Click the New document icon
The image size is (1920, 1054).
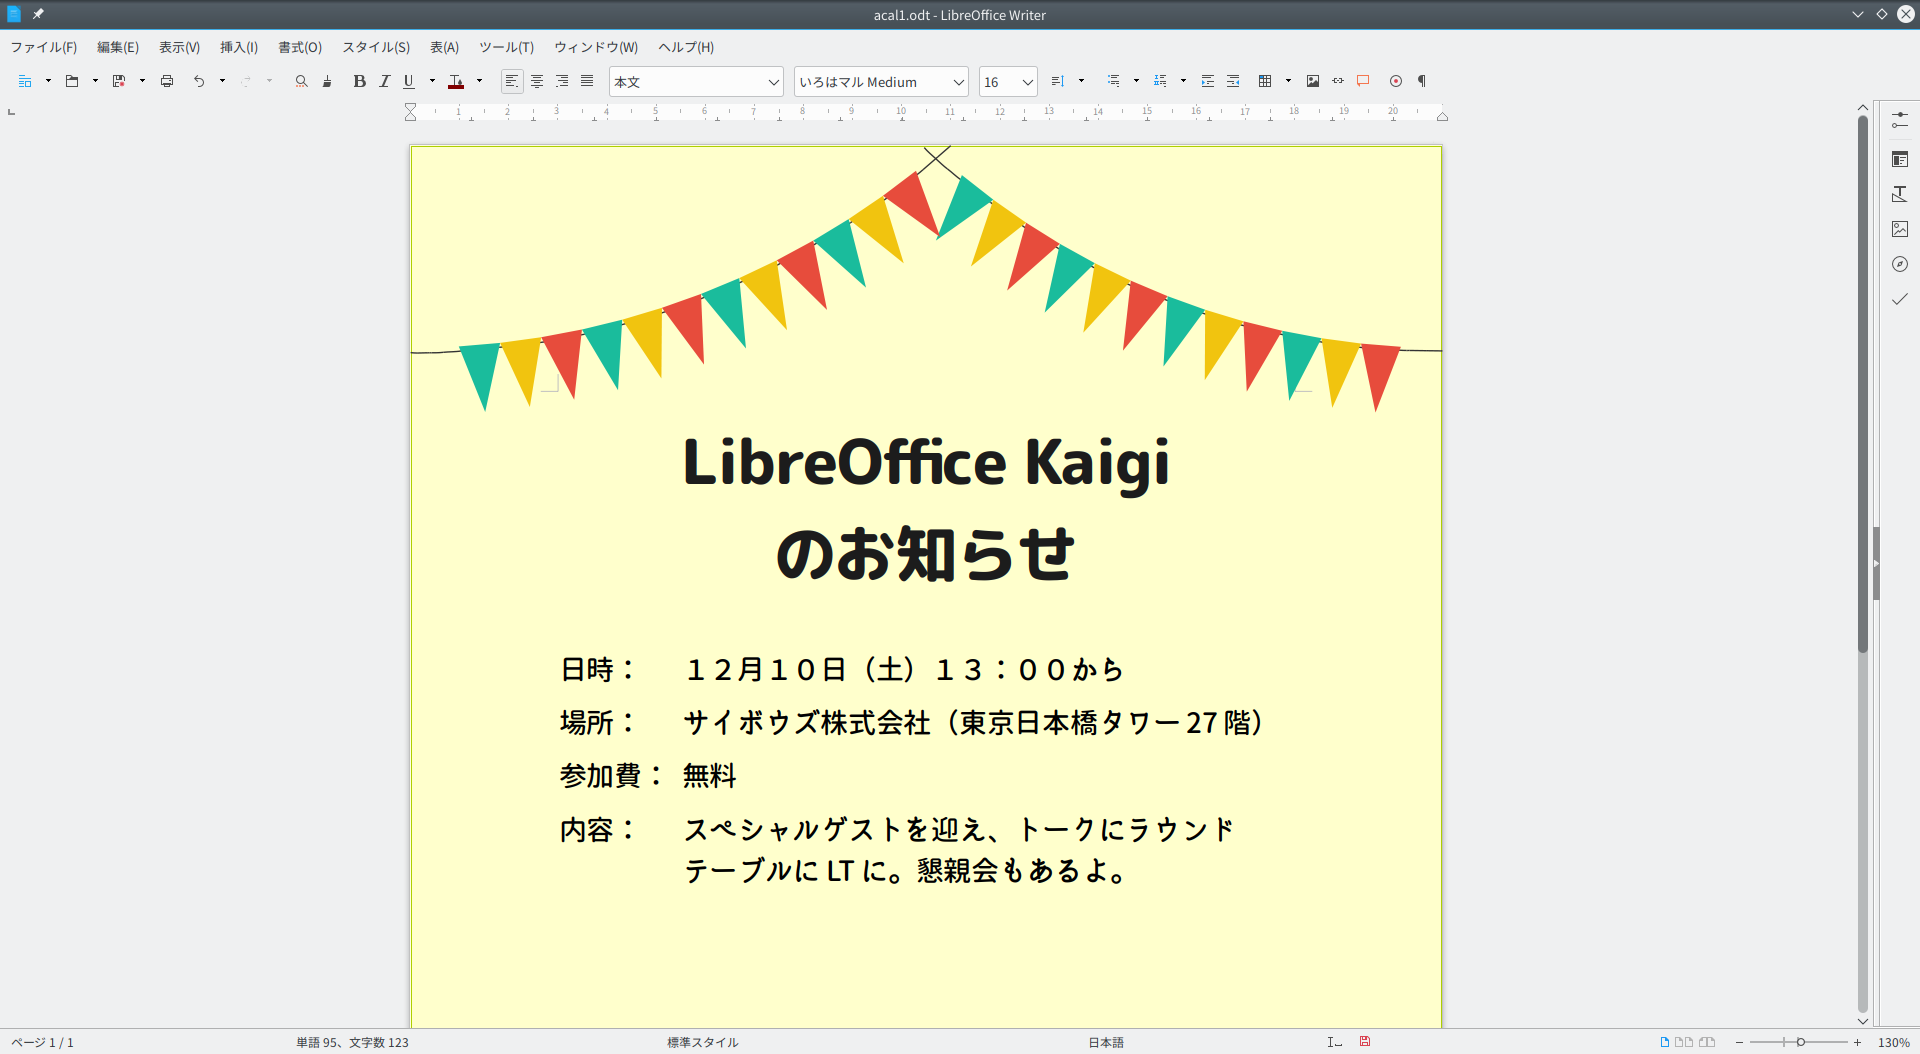[25, 81]
